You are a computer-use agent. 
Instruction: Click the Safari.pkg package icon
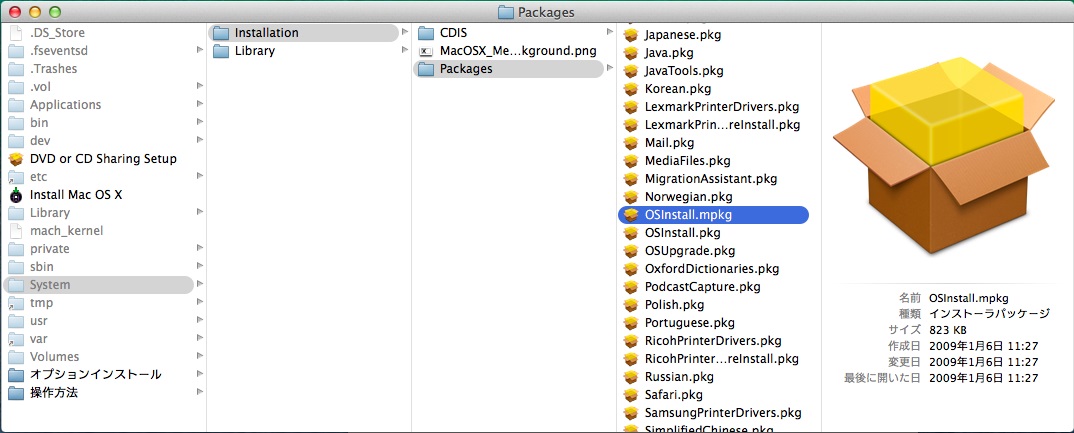[631, 395]
